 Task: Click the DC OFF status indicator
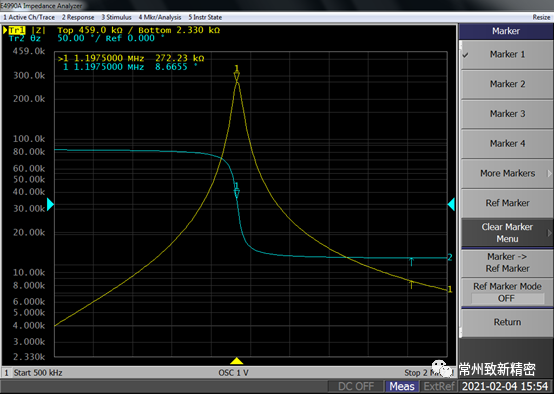pos(356,386)
